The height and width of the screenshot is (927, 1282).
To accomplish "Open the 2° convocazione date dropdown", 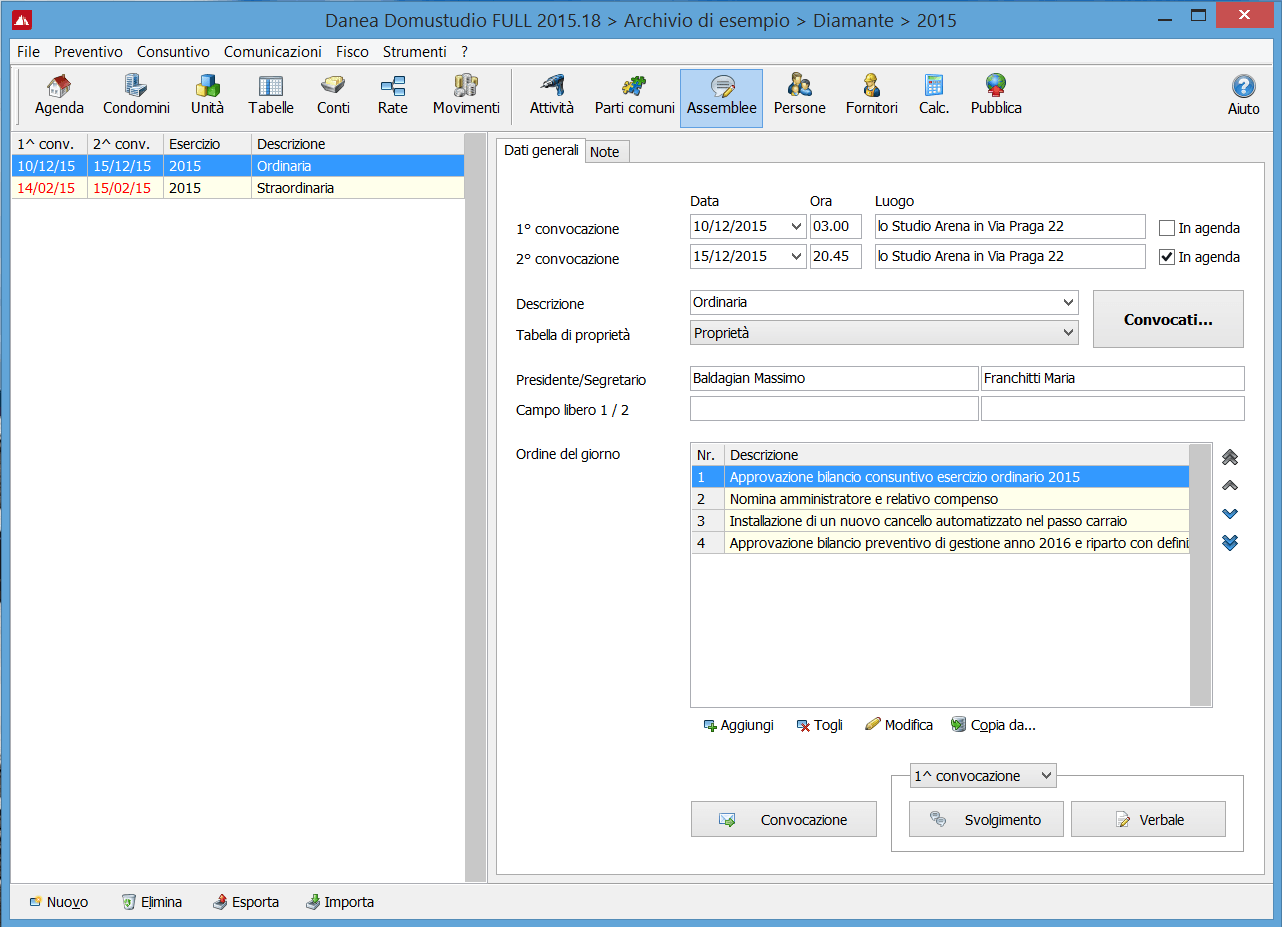I will (796, 256).
